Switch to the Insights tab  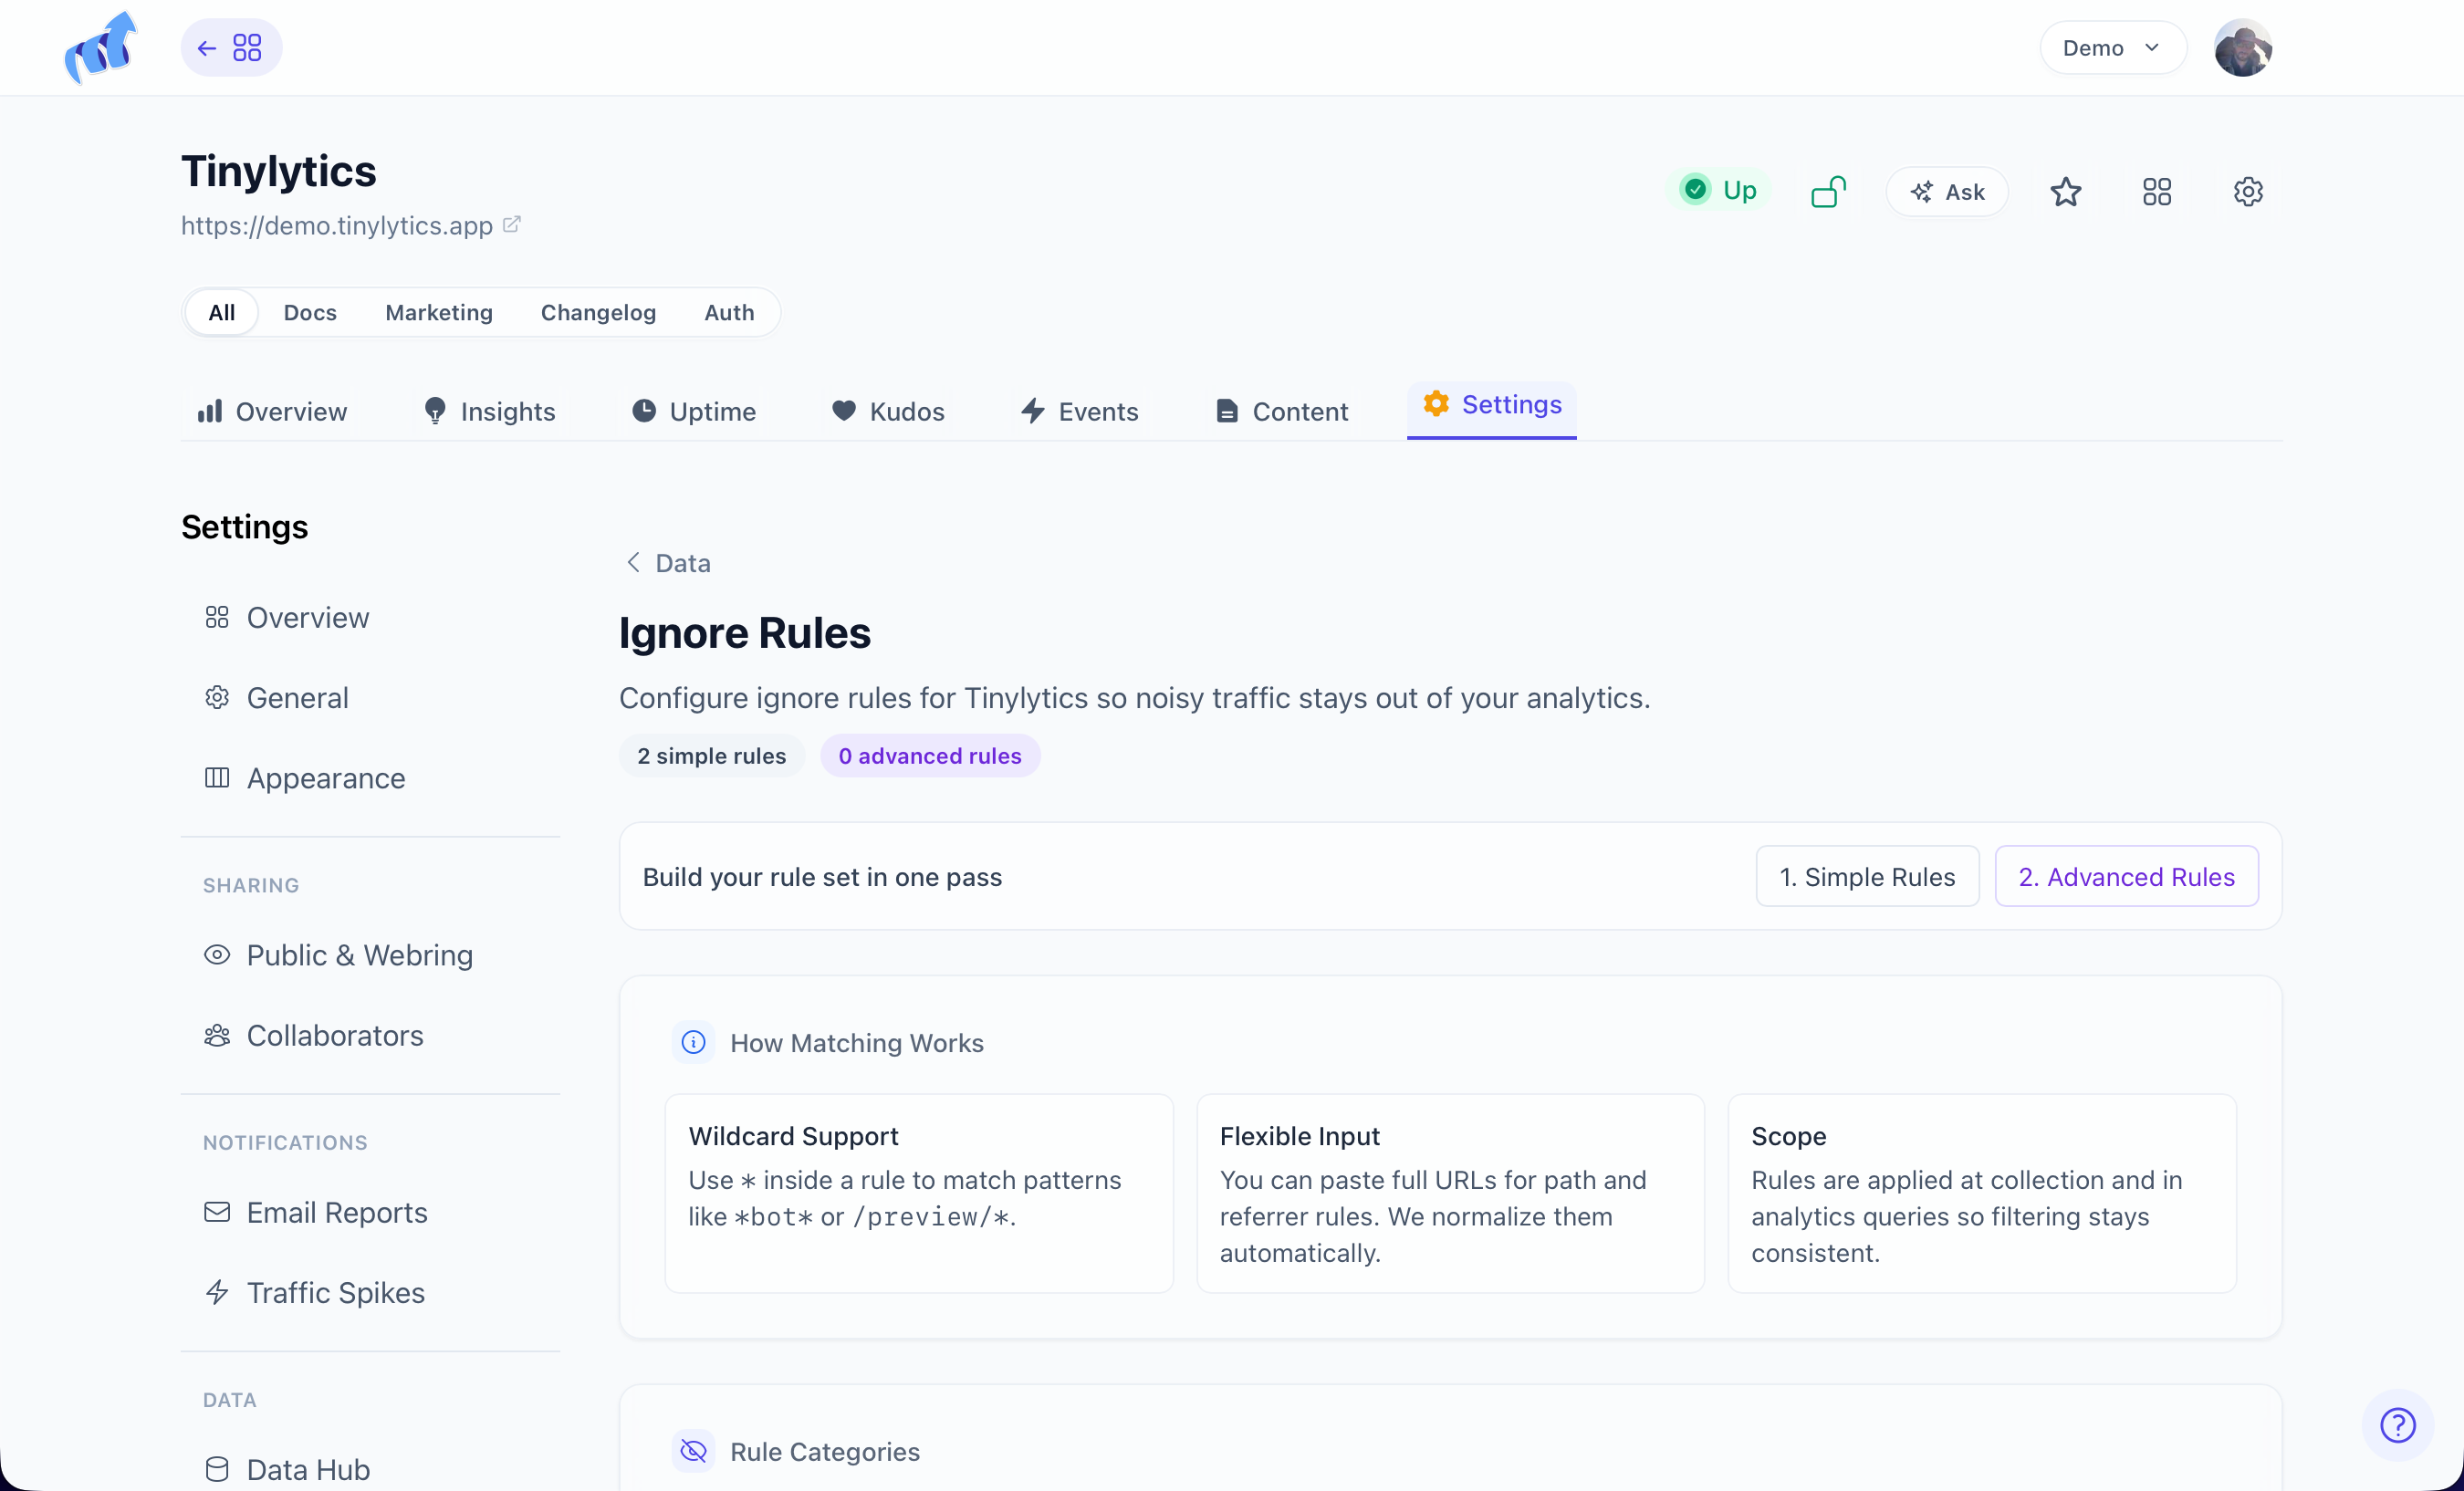click(489, 412)
